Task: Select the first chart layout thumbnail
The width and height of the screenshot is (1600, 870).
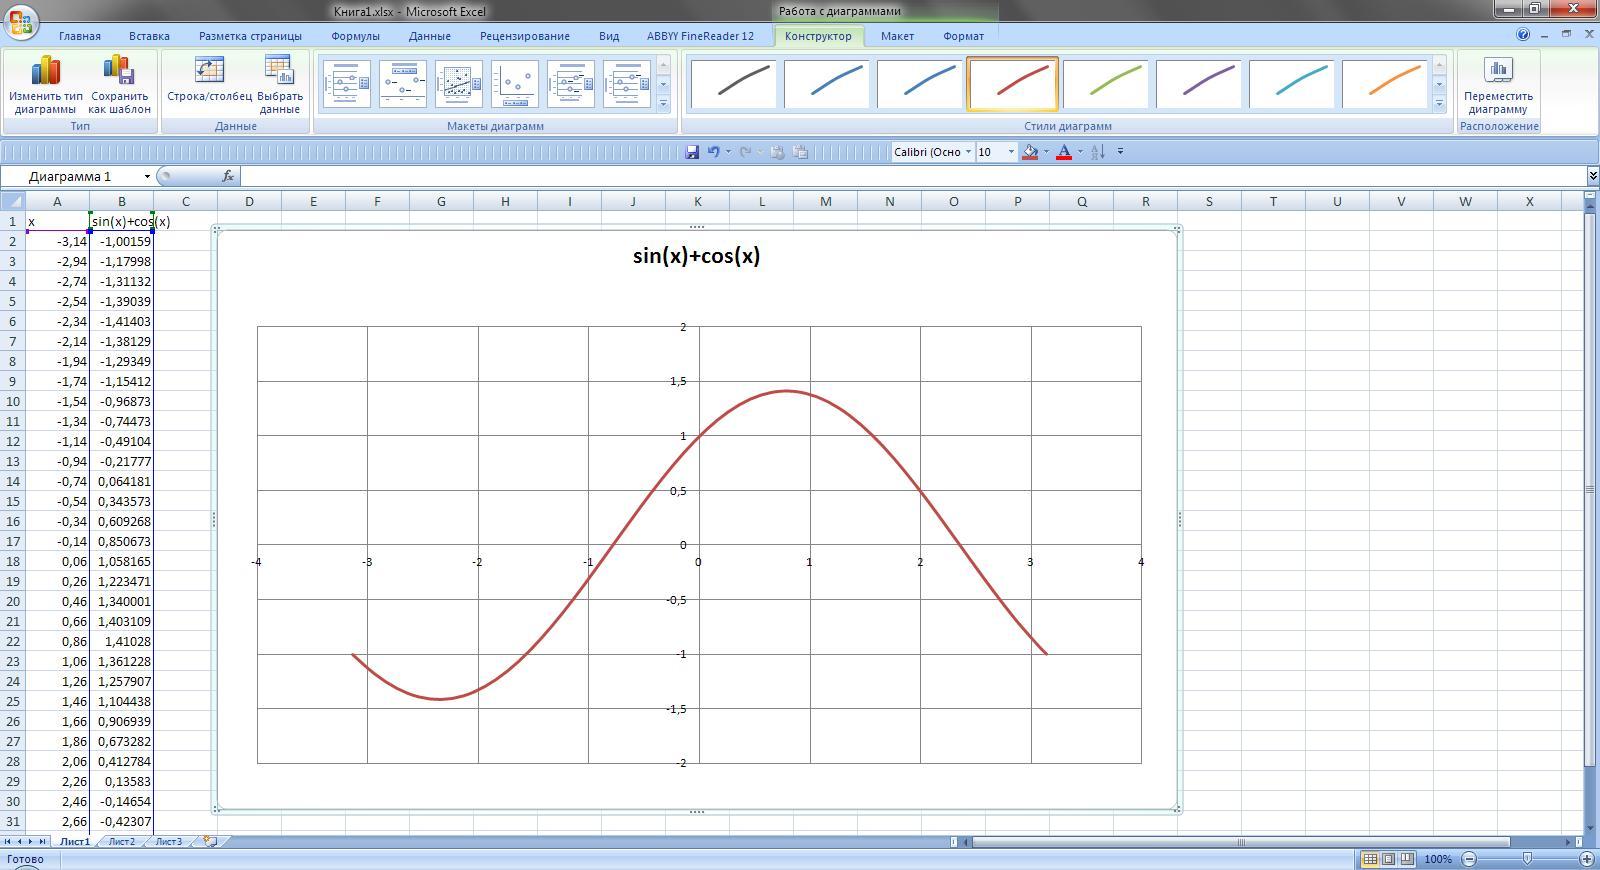Action: pyautogui.click(x=347, y=84)
